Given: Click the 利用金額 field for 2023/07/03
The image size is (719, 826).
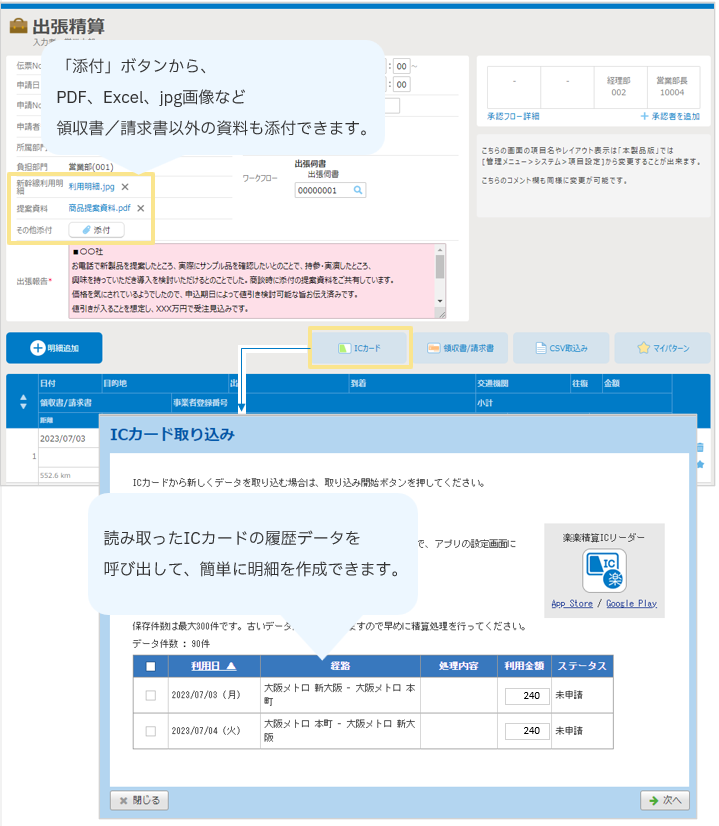Looking at the screenshot, I should click(527, 696).
